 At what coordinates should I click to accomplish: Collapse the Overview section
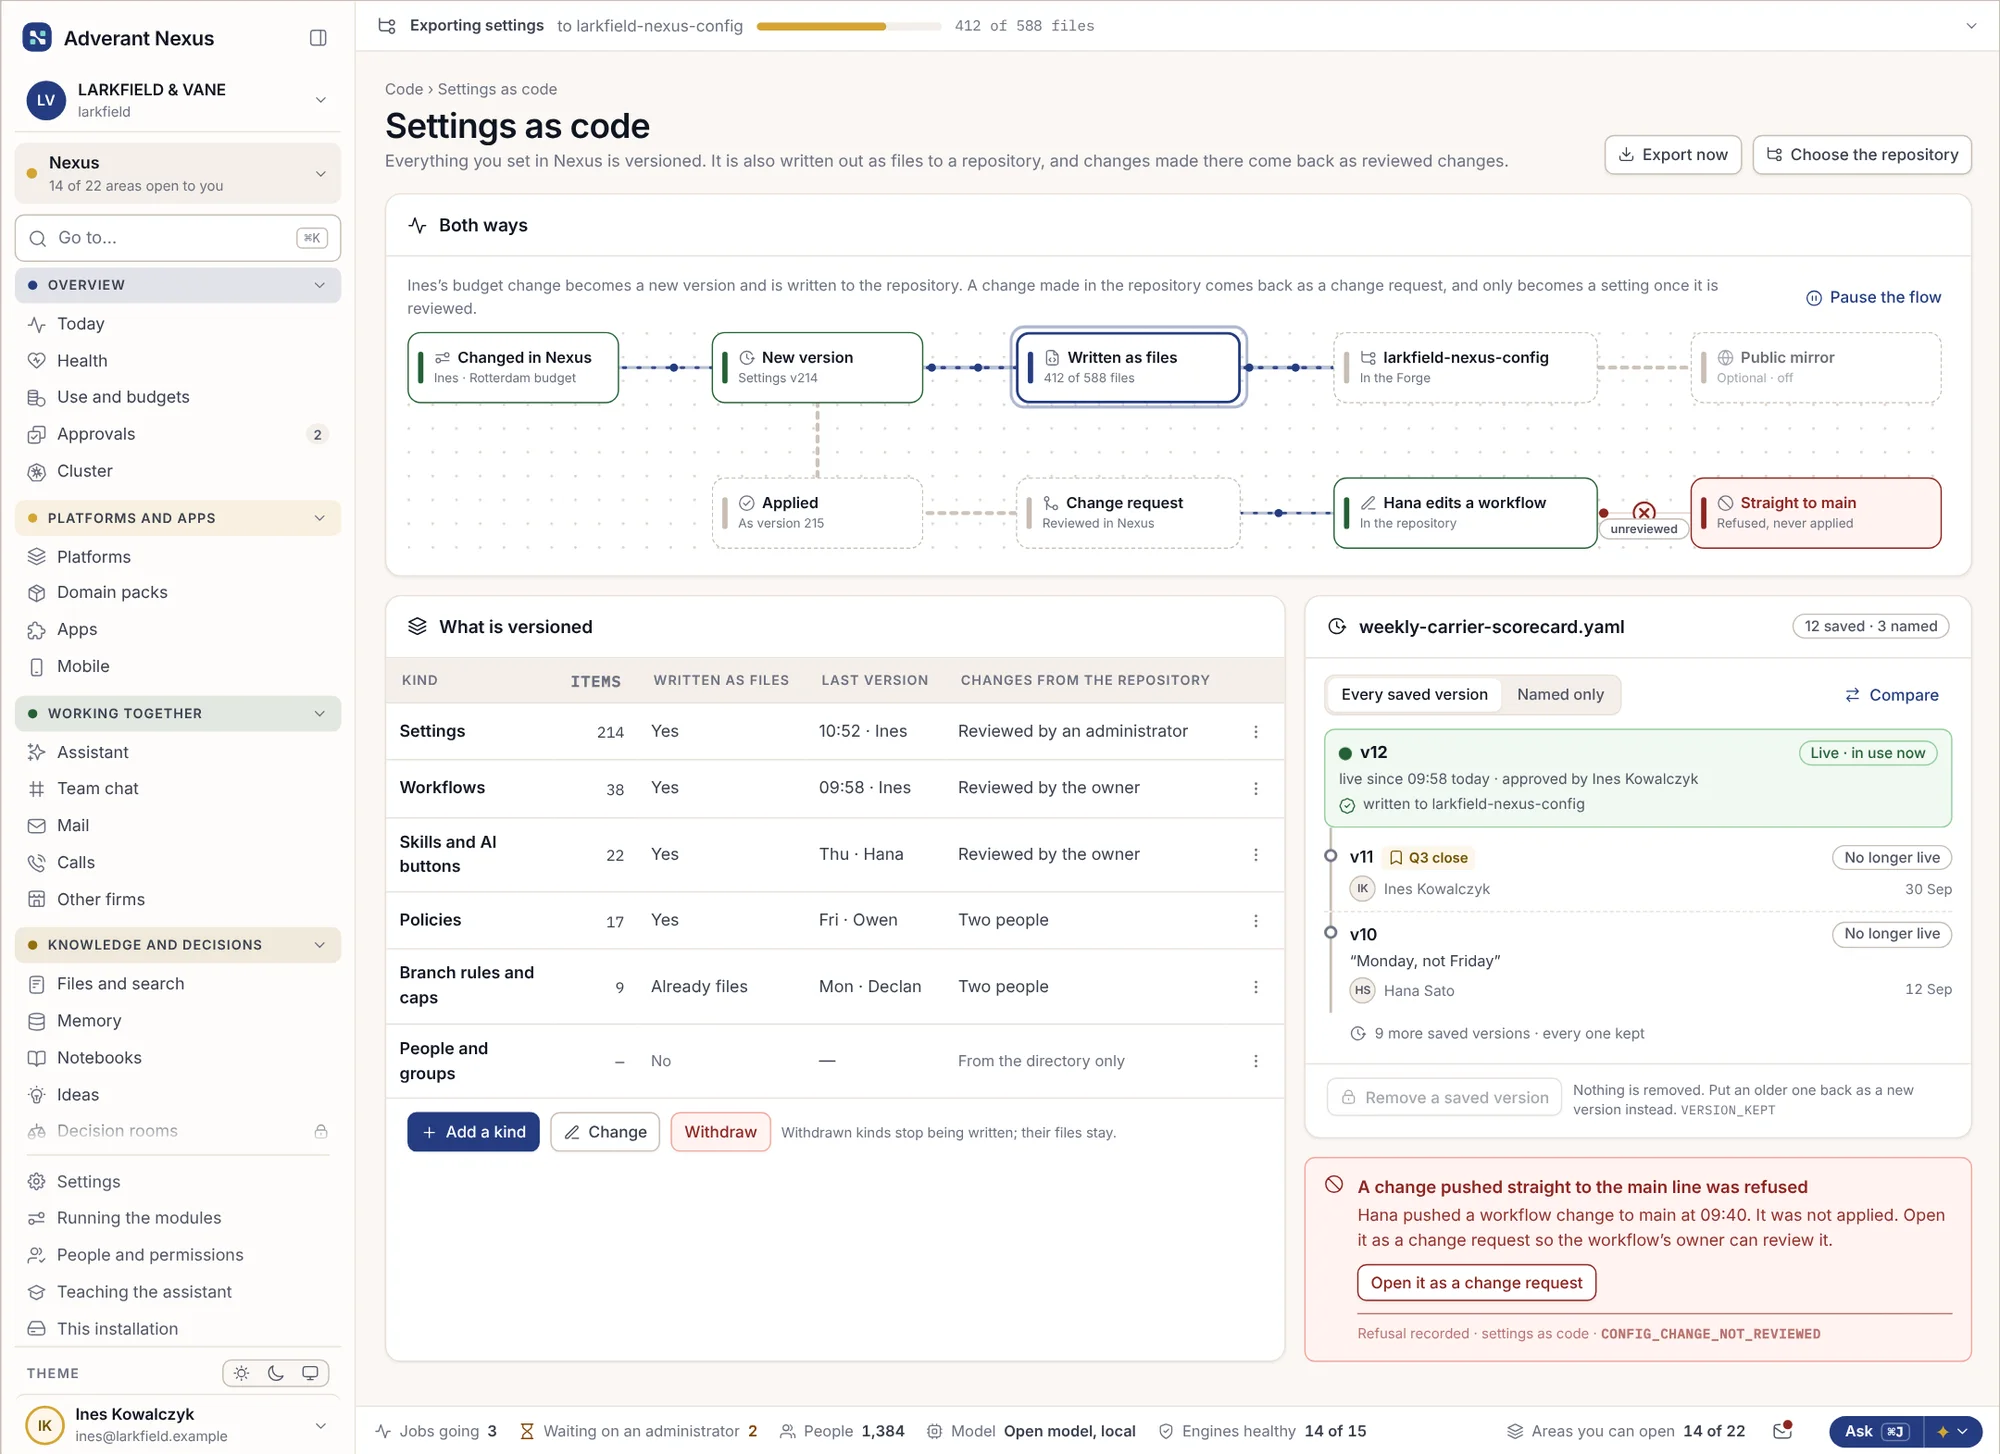178,285
